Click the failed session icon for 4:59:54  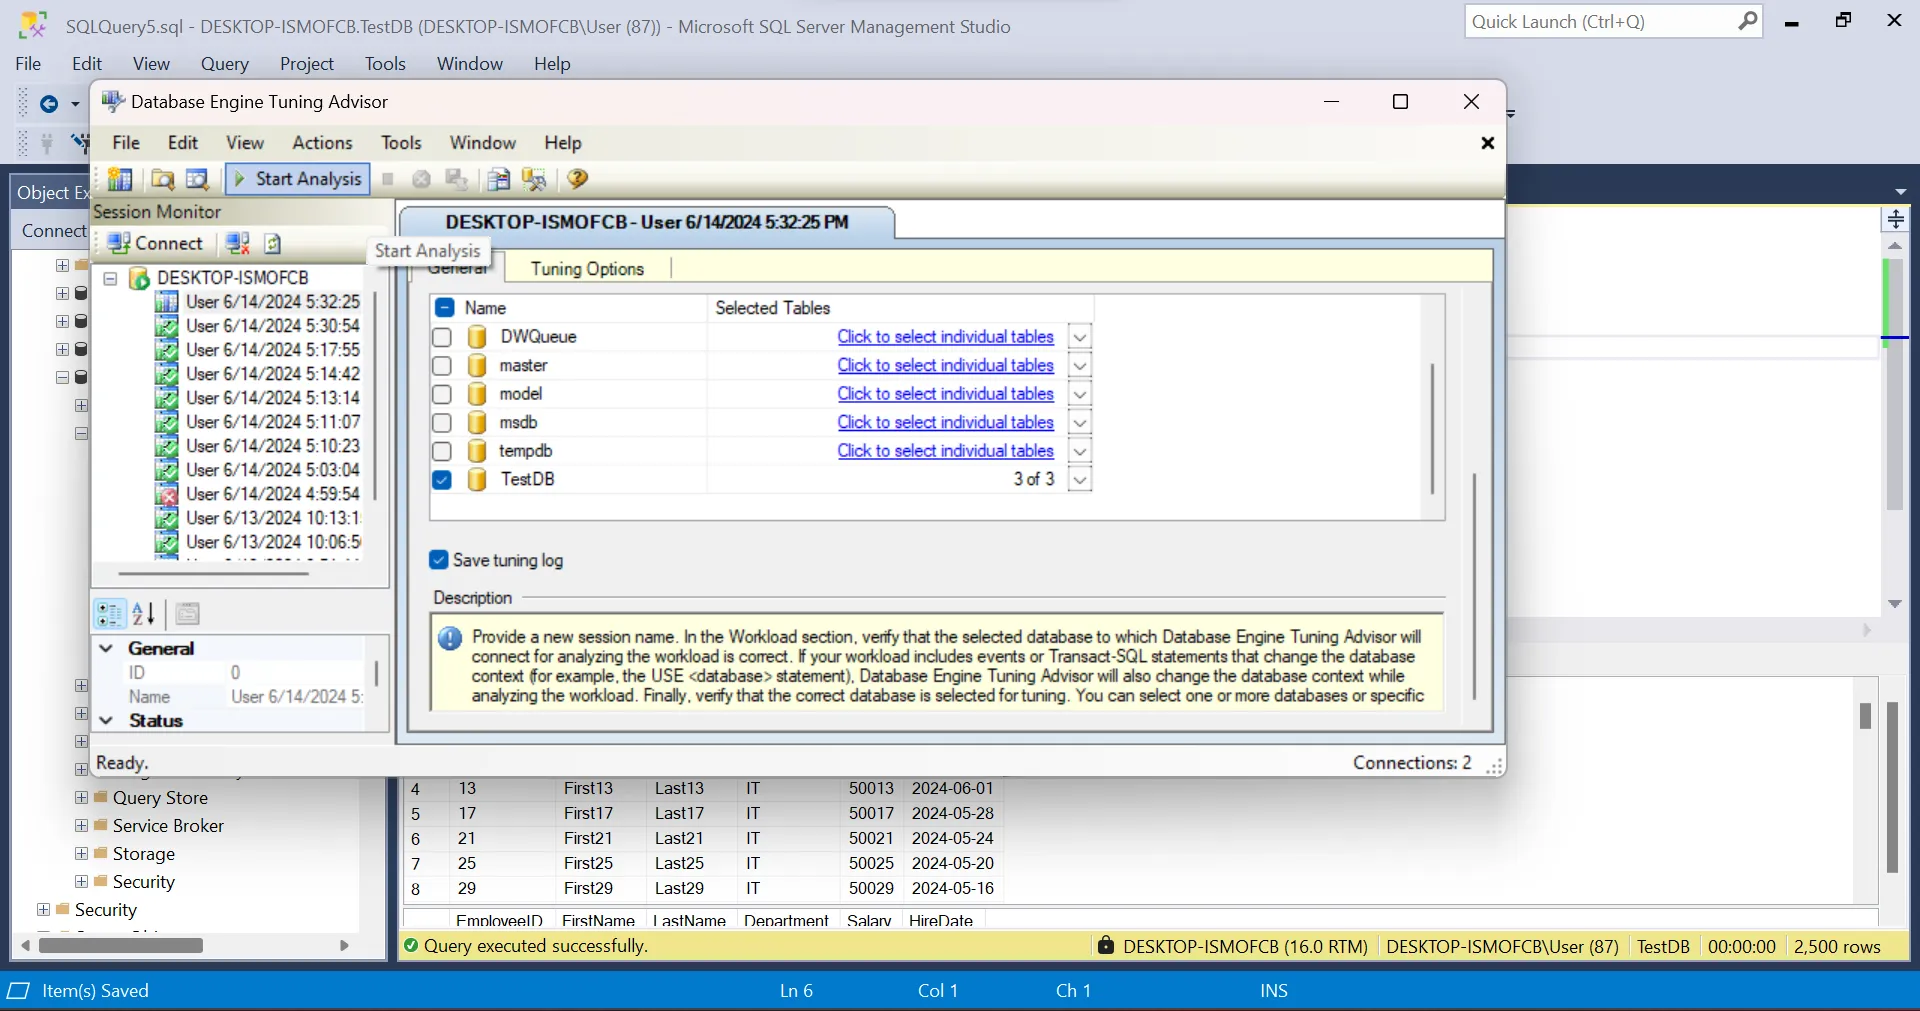[167, 494]
